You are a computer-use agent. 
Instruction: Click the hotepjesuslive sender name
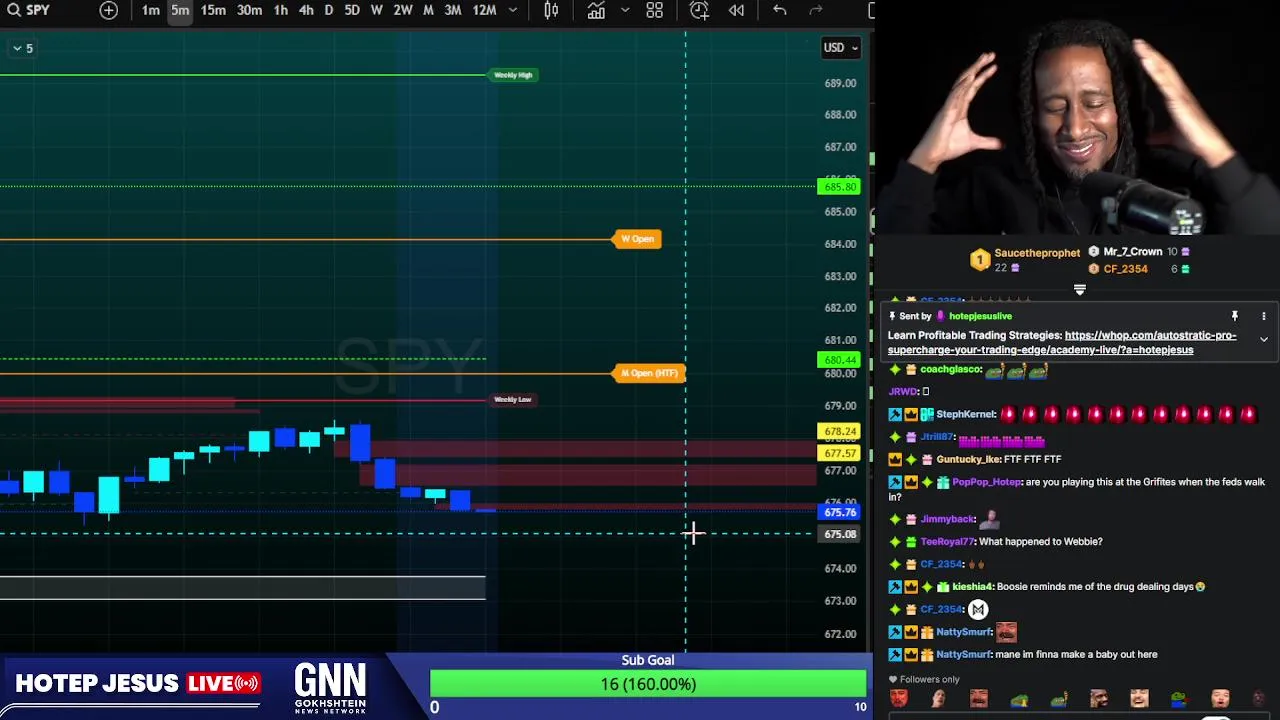click(x=980, y=316)
